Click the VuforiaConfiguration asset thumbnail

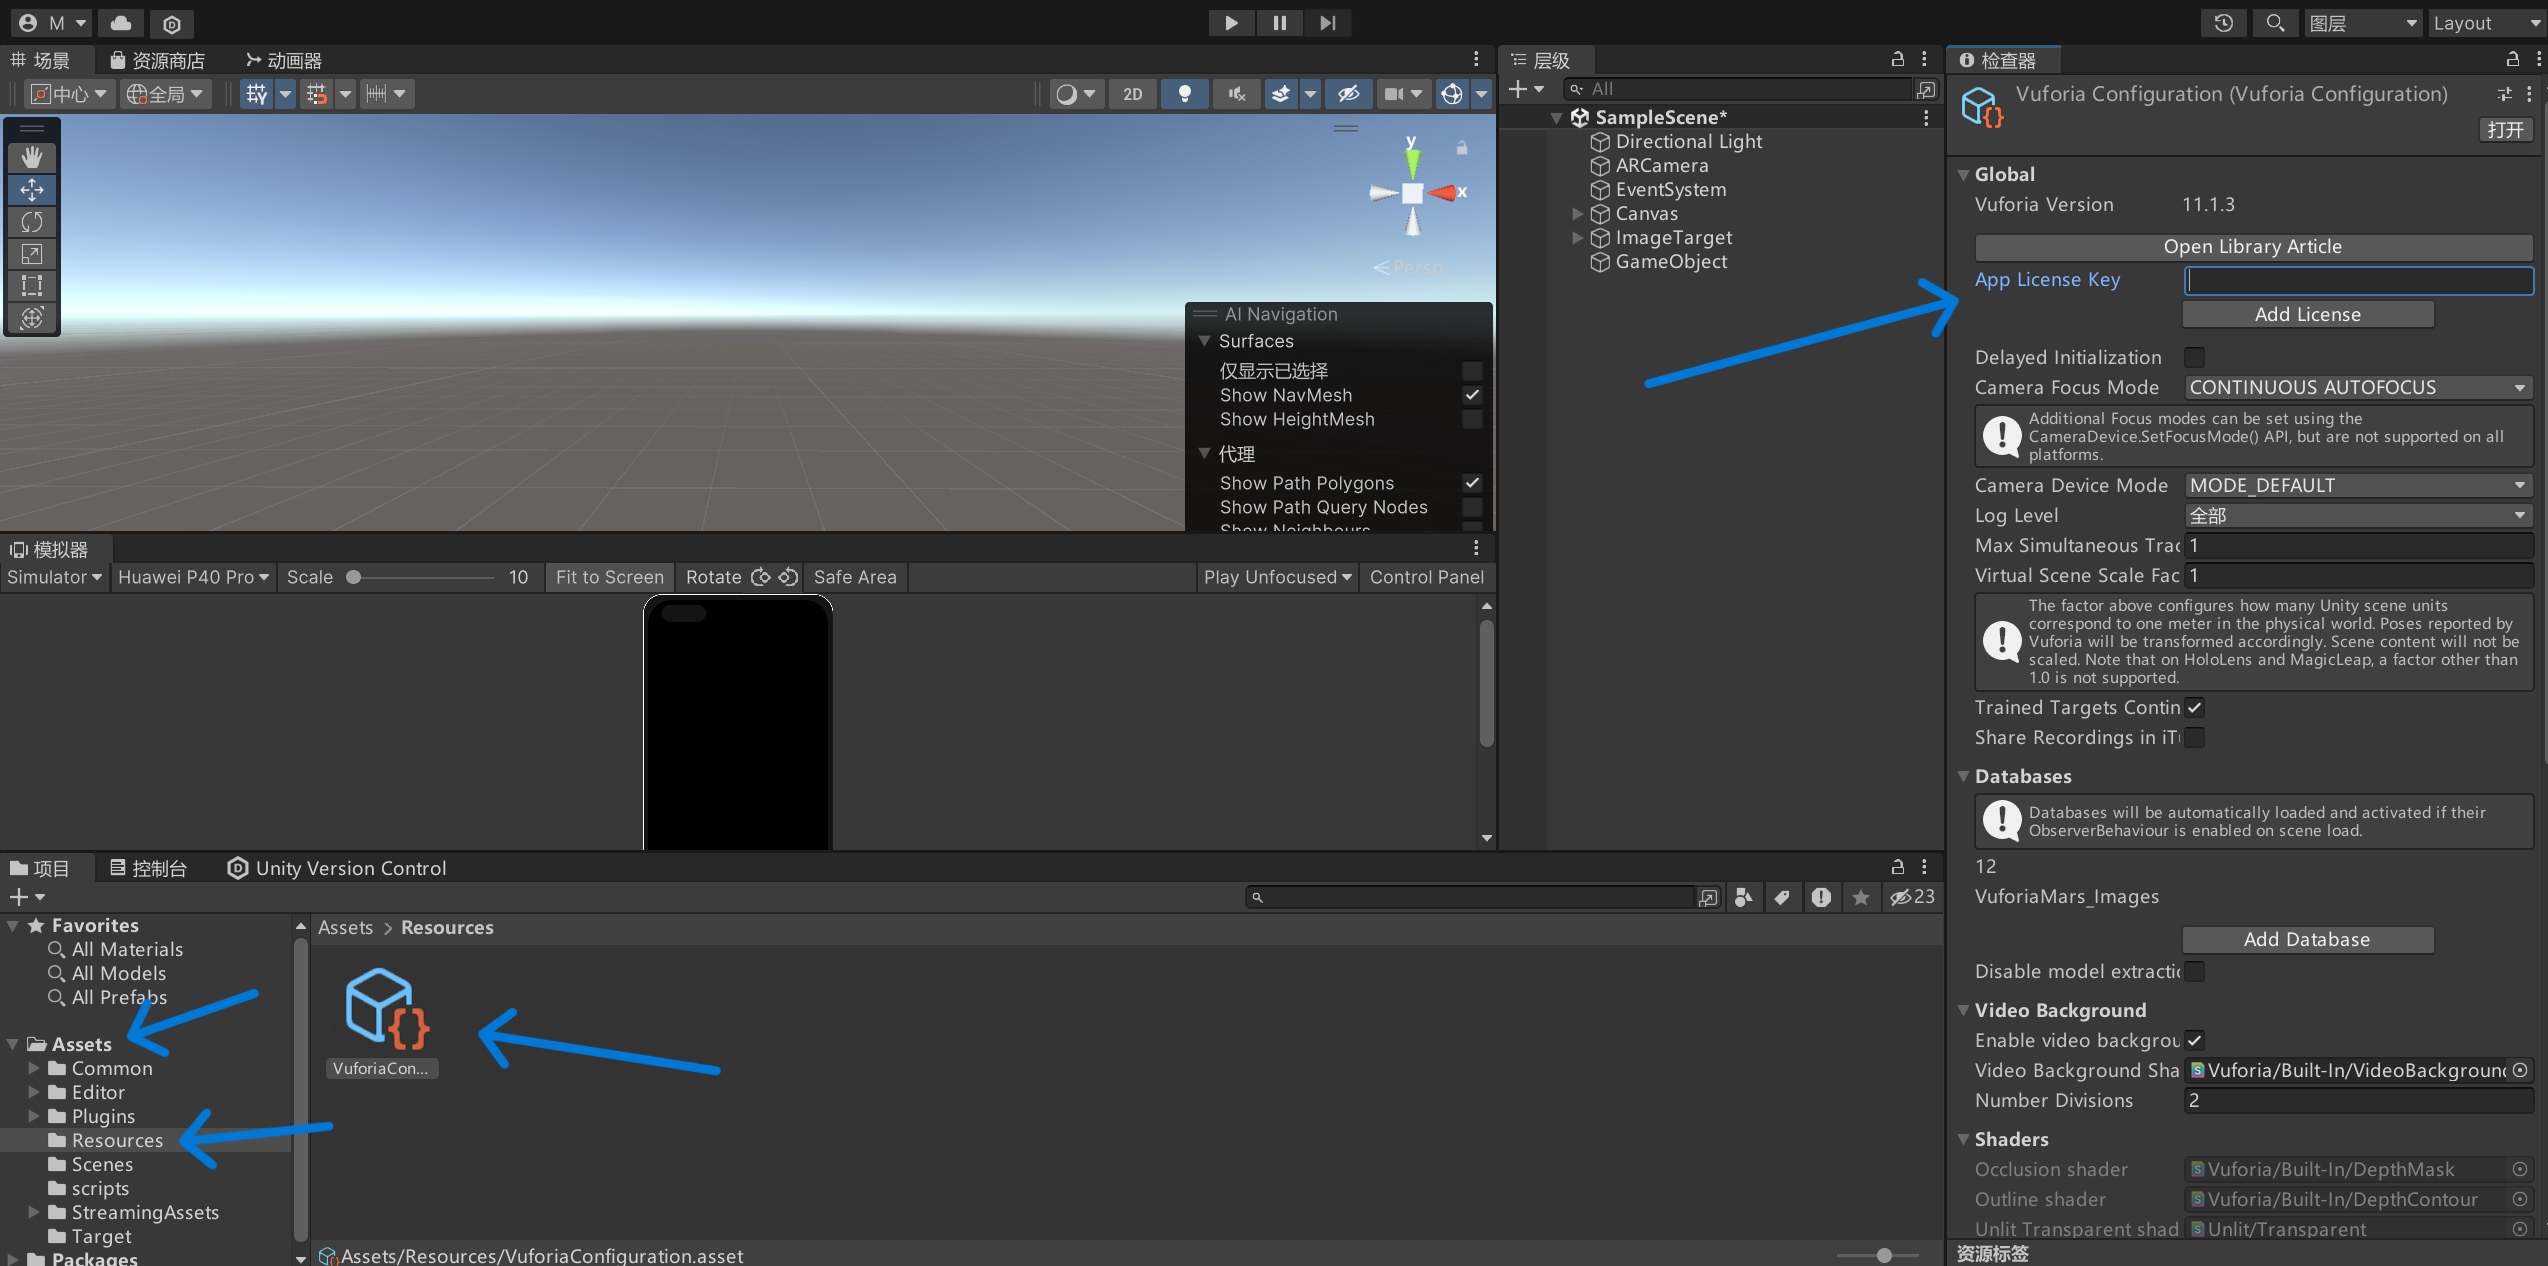384,1011
